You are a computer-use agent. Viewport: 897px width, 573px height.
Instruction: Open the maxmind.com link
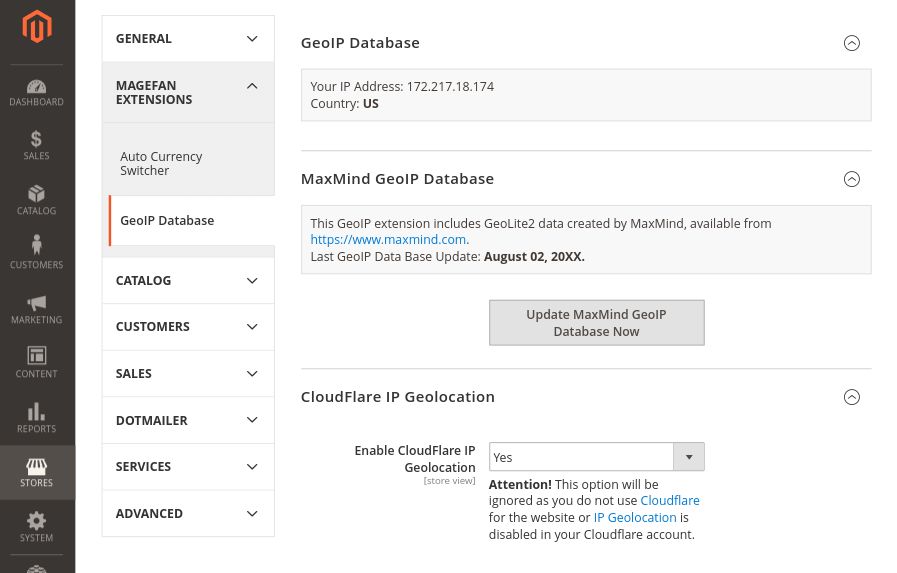pyautogui.click(x=388, y=240)
